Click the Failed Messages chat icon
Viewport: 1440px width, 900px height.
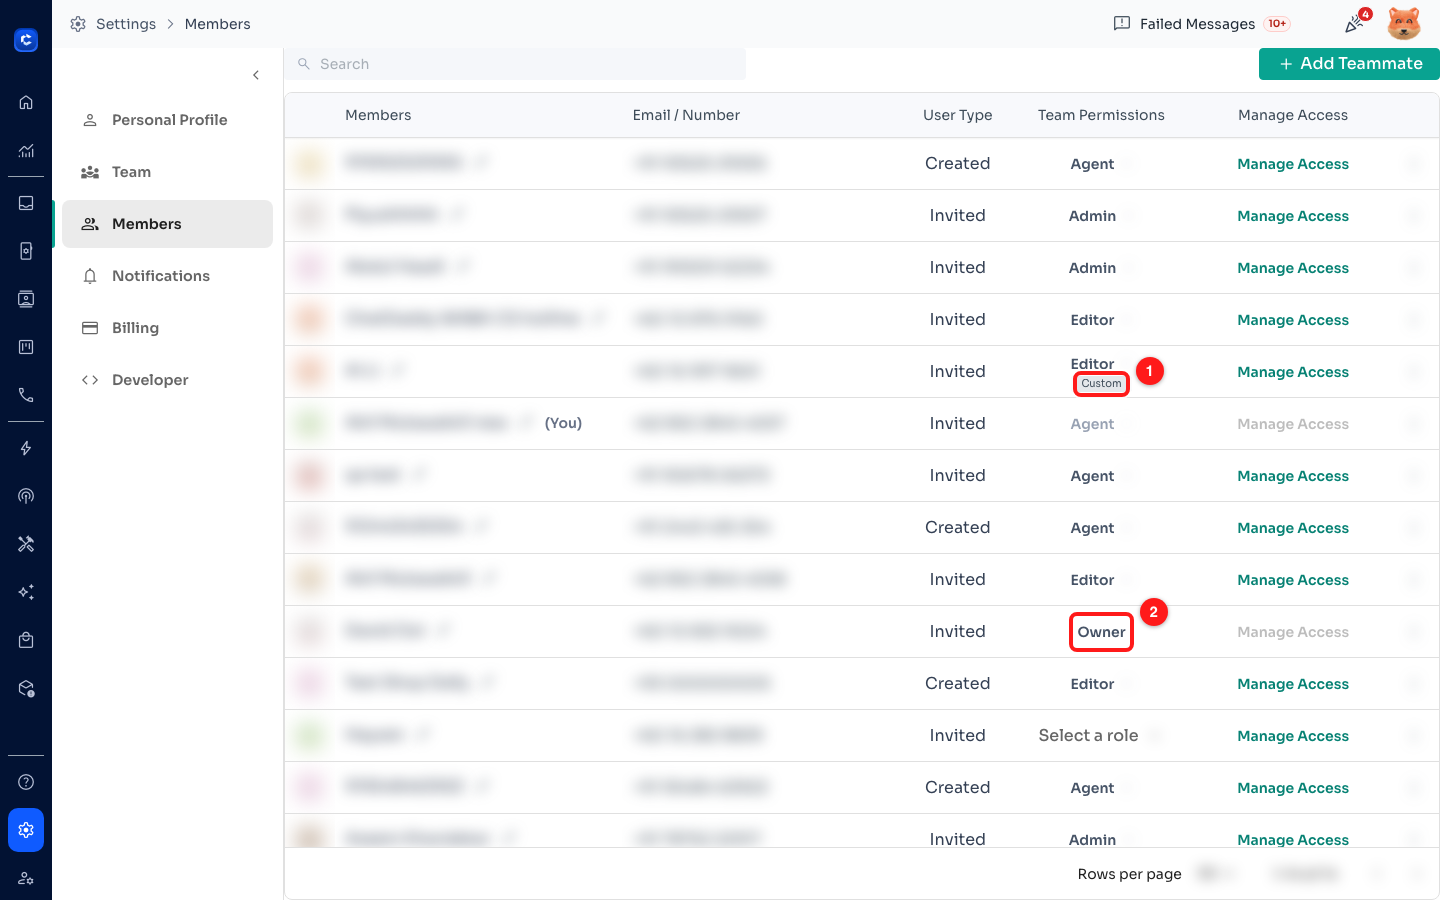click(1122, 23)
